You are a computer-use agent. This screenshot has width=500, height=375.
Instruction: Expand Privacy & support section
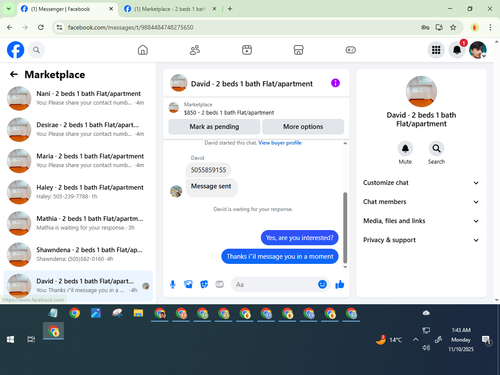click(x=421, y=240)
